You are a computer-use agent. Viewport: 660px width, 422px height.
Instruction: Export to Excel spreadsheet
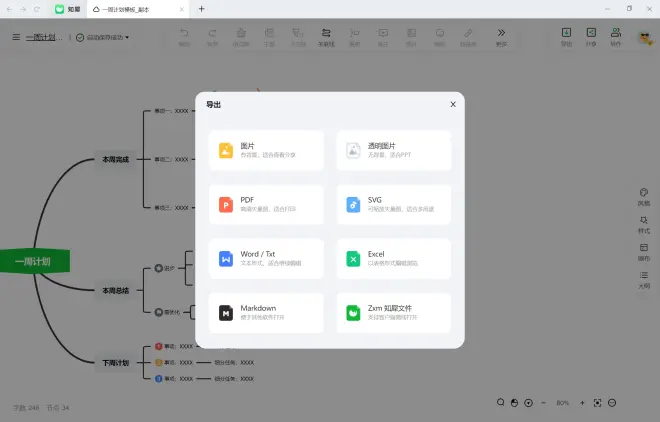(x=393, y=258)
